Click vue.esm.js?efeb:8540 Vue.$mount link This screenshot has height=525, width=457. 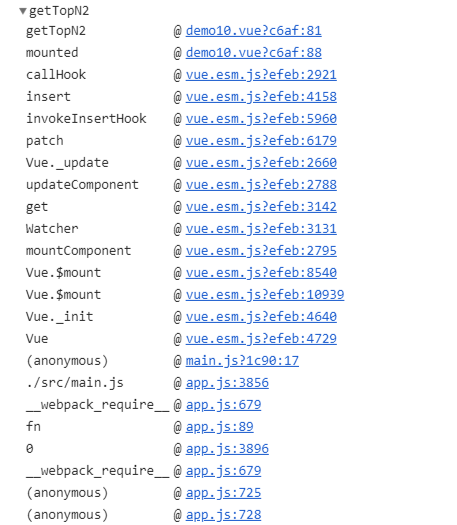coord(261,273)
